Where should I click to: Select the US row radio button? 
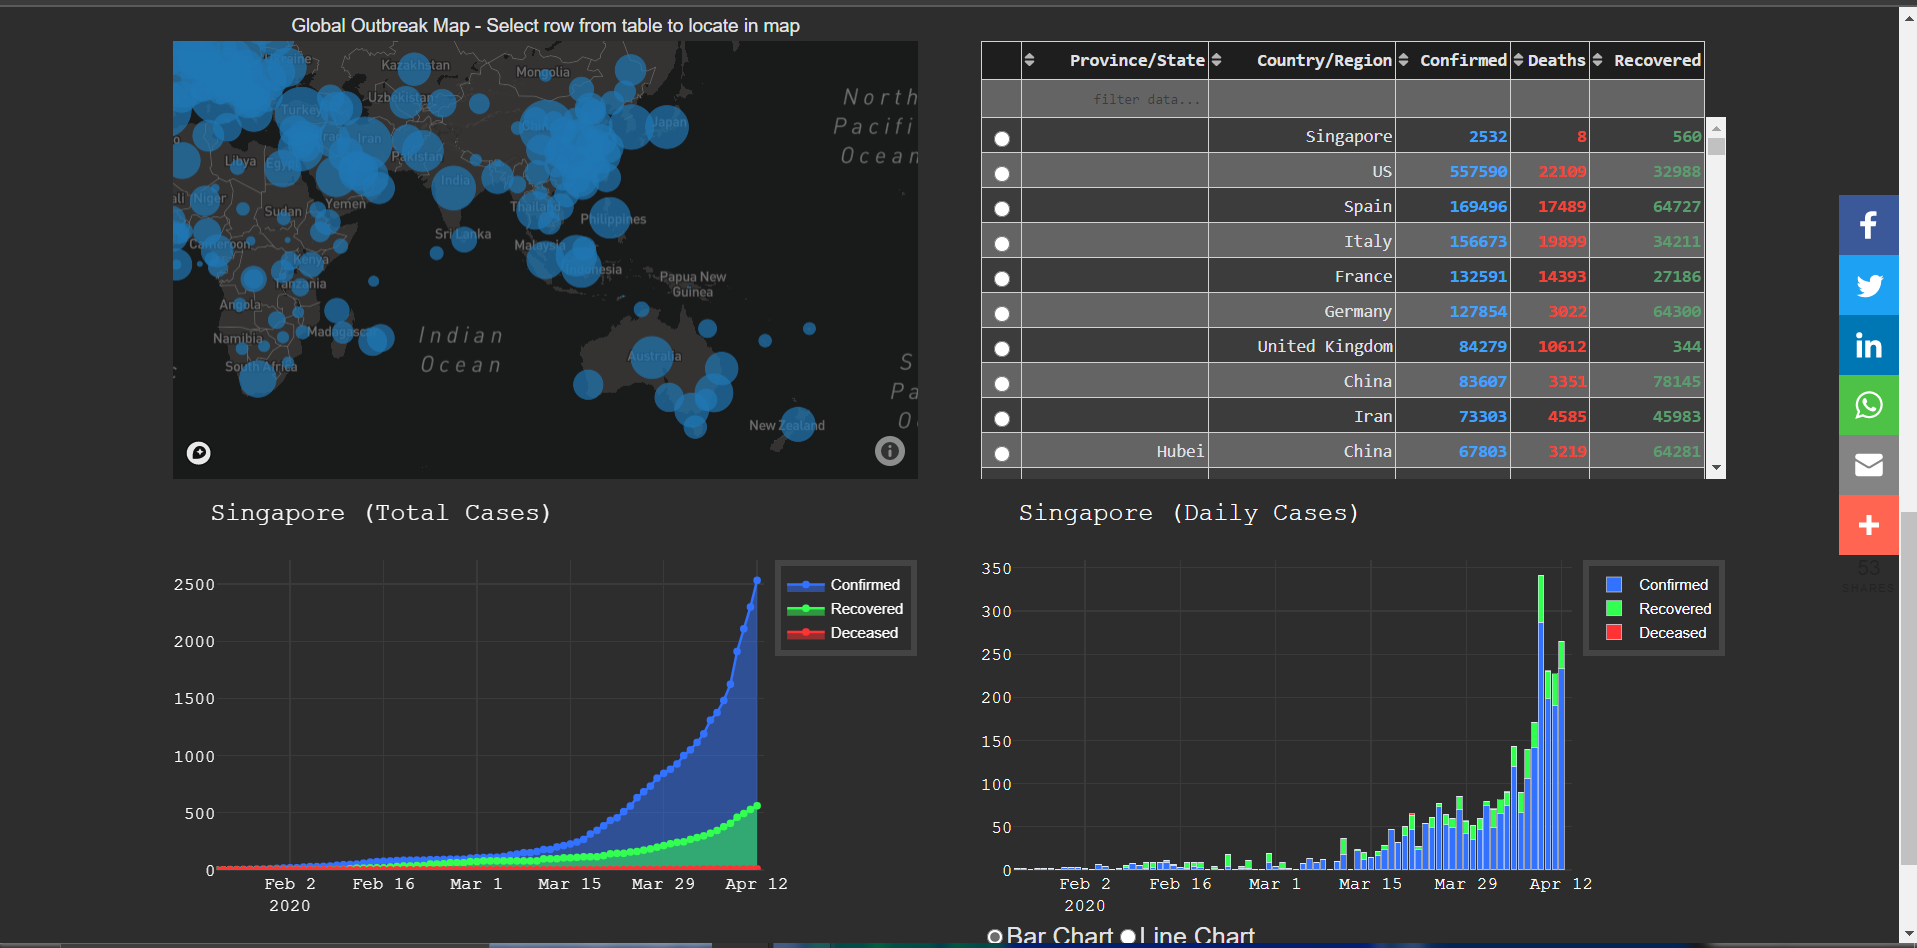point(1001,174)
